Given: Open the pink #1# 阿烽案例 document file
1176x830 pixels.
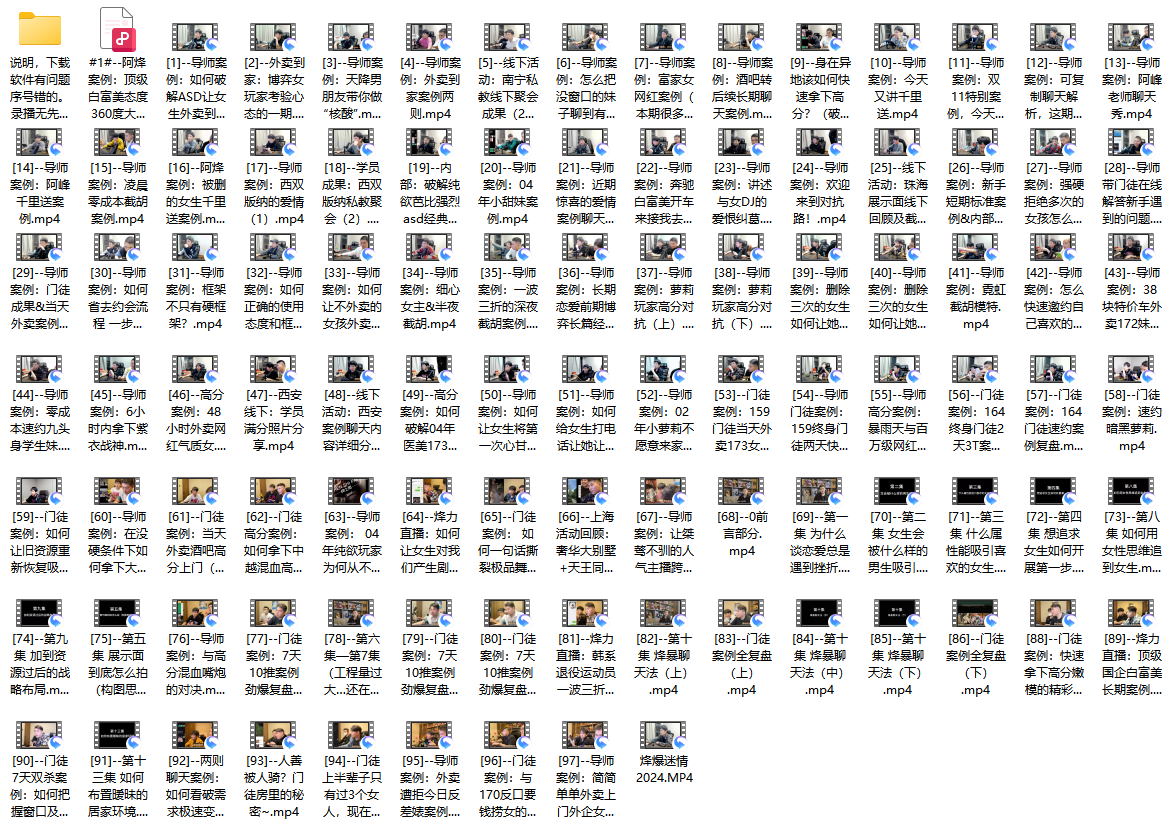Looking at the screenshot, I should pos(118,30).
